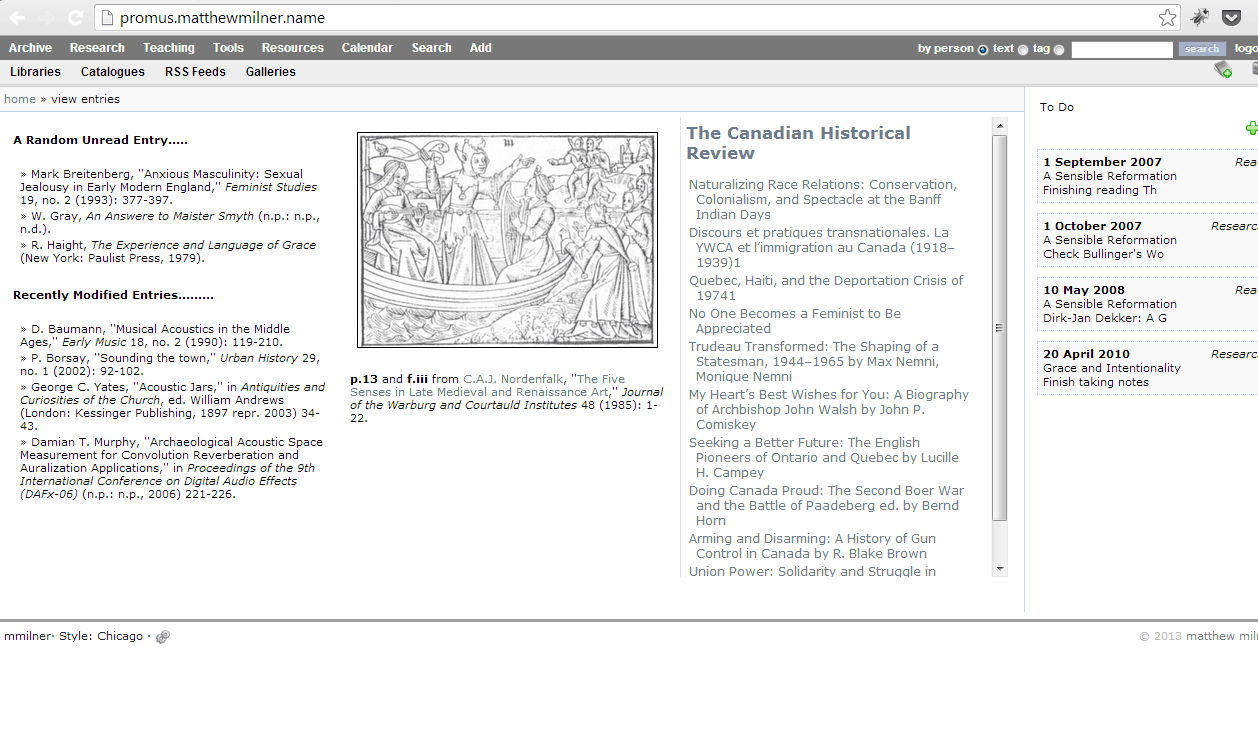
Task: Open the Mark Breitenberg 'Anxious Masculinity' entry
Action: pyautogui.click(x=168, y=187)
